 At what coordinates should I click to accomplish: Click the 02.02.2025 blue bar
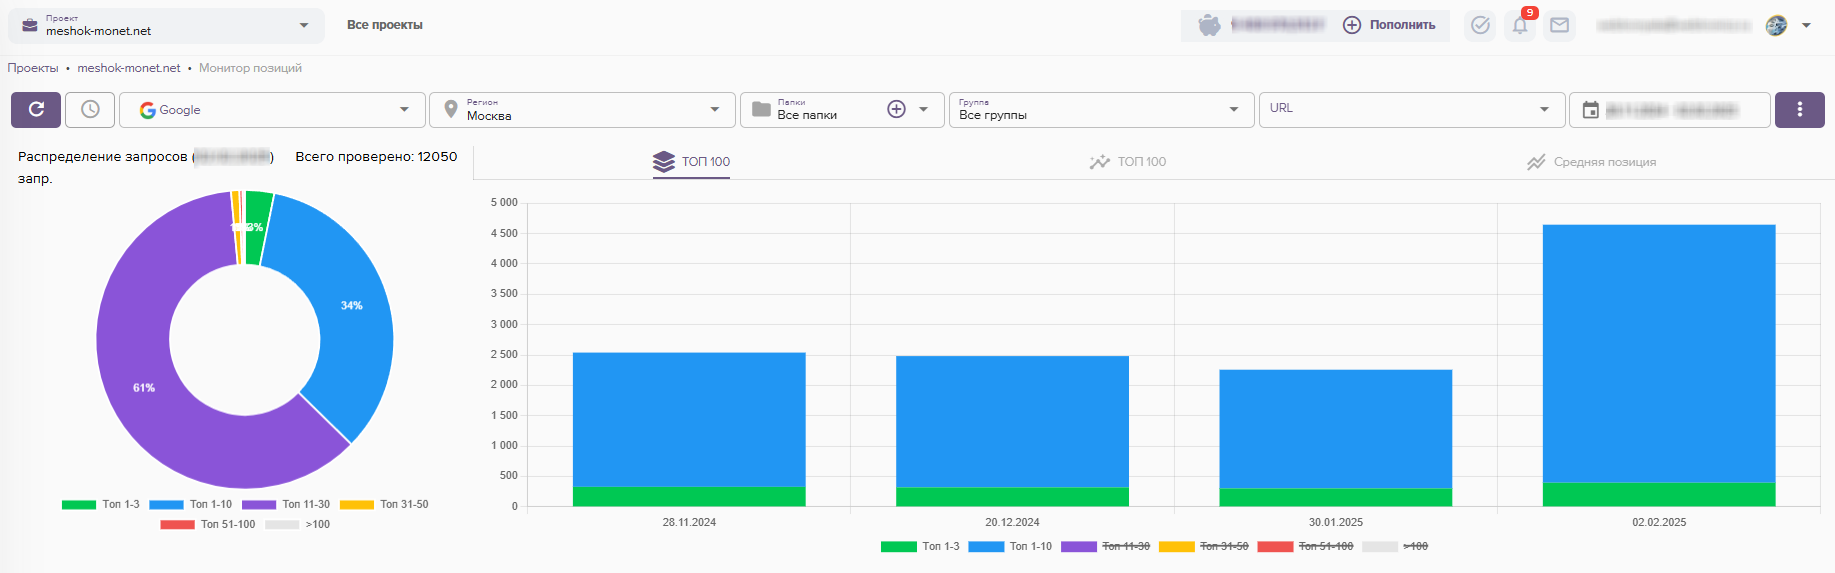(x=1658, y=350)
